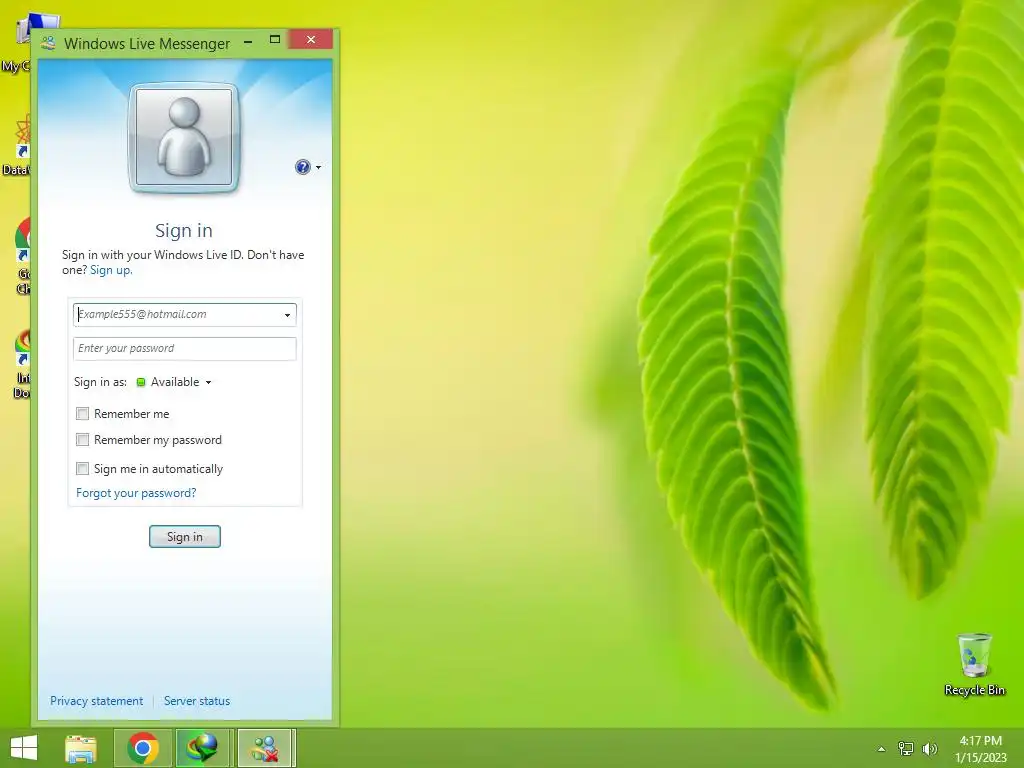Click the Sign up link
Image resolution: width=1024 pixels, height=768 pixels.
(111, 270)
